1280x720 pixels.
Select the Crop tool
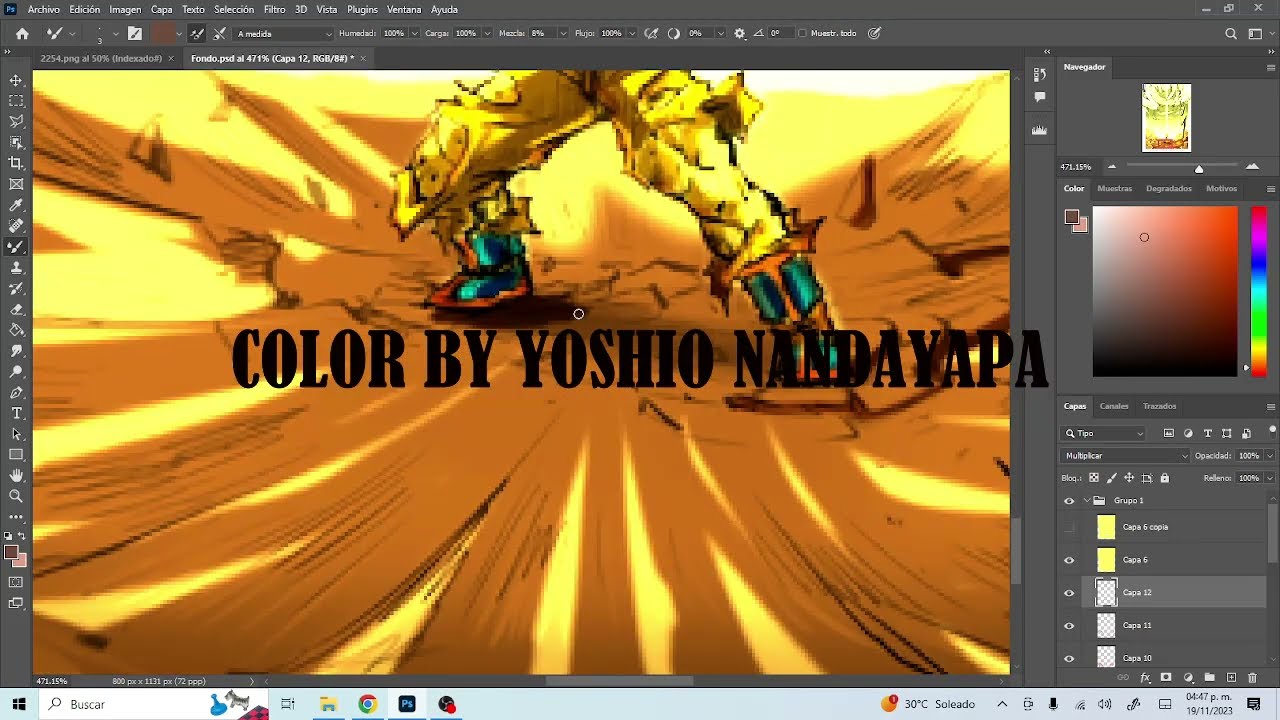[x=16, y=163]
